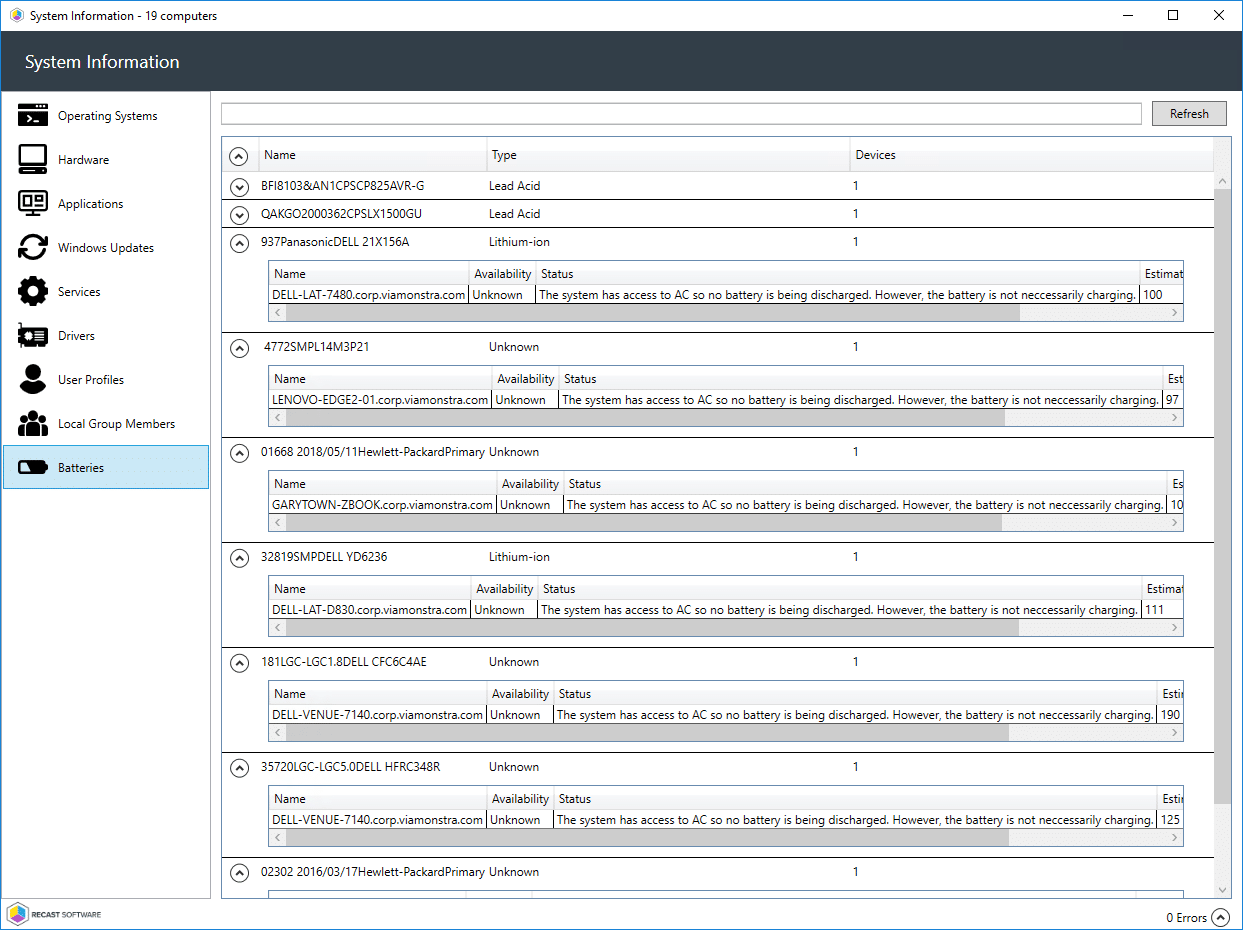Select LENOVO-EDGE2-01.corp.viamonstra.com device row
The width and height of the screenshot is (1243, 930).
tap(725, 400)
